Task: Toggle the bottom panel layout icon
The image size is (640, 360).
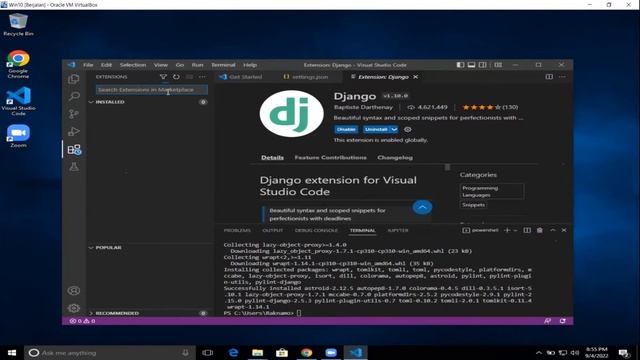Action: tap(471, 65)
